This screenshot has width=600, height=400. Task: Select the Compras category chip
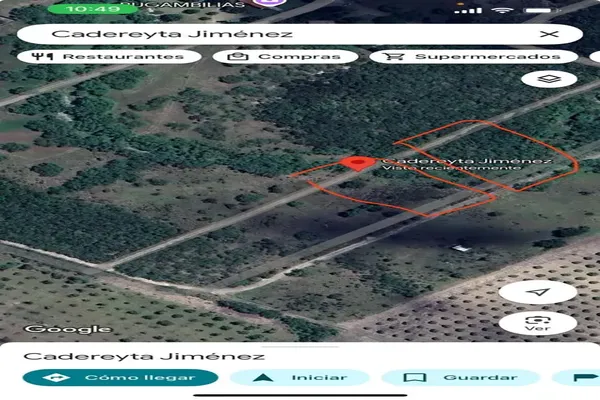pos(285,57)
